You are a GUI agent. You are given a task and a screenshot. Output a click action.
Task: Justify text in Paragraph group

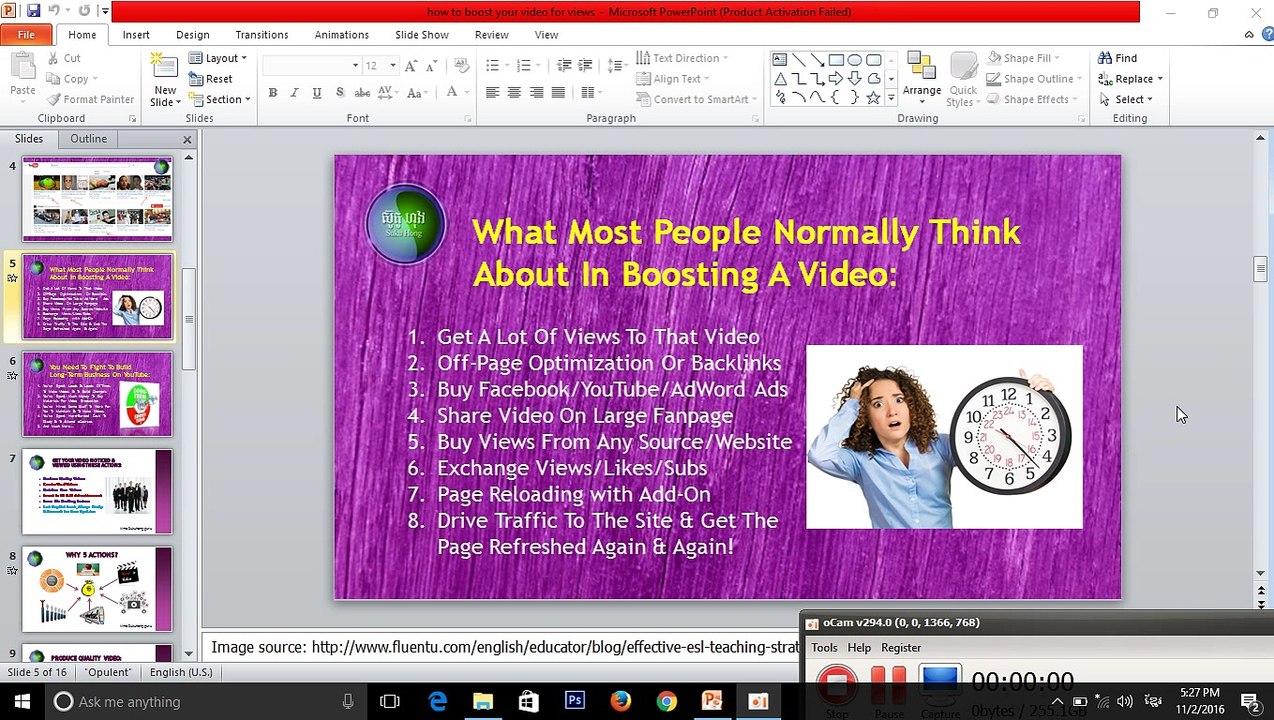(558, 92)
